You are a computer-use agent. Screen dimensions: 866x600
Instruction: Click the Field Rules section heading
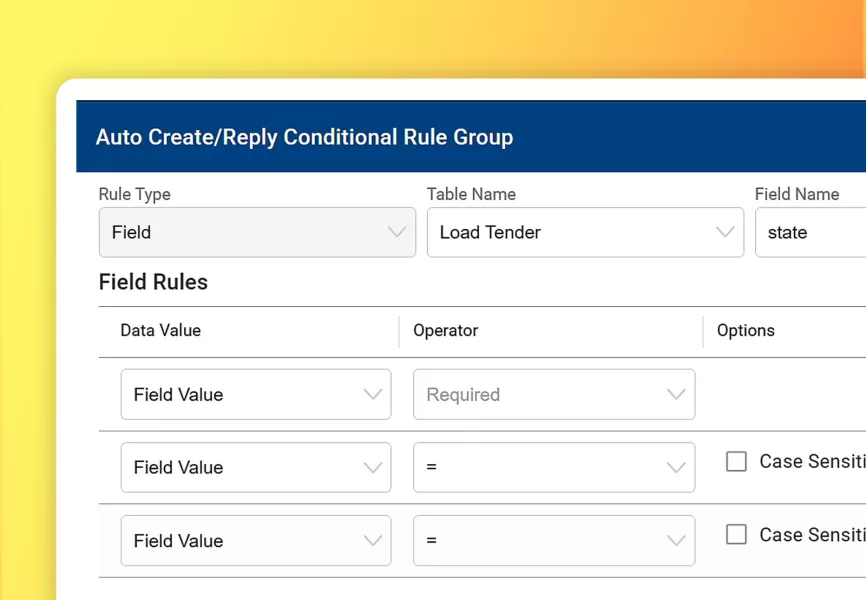click(153, 282)
